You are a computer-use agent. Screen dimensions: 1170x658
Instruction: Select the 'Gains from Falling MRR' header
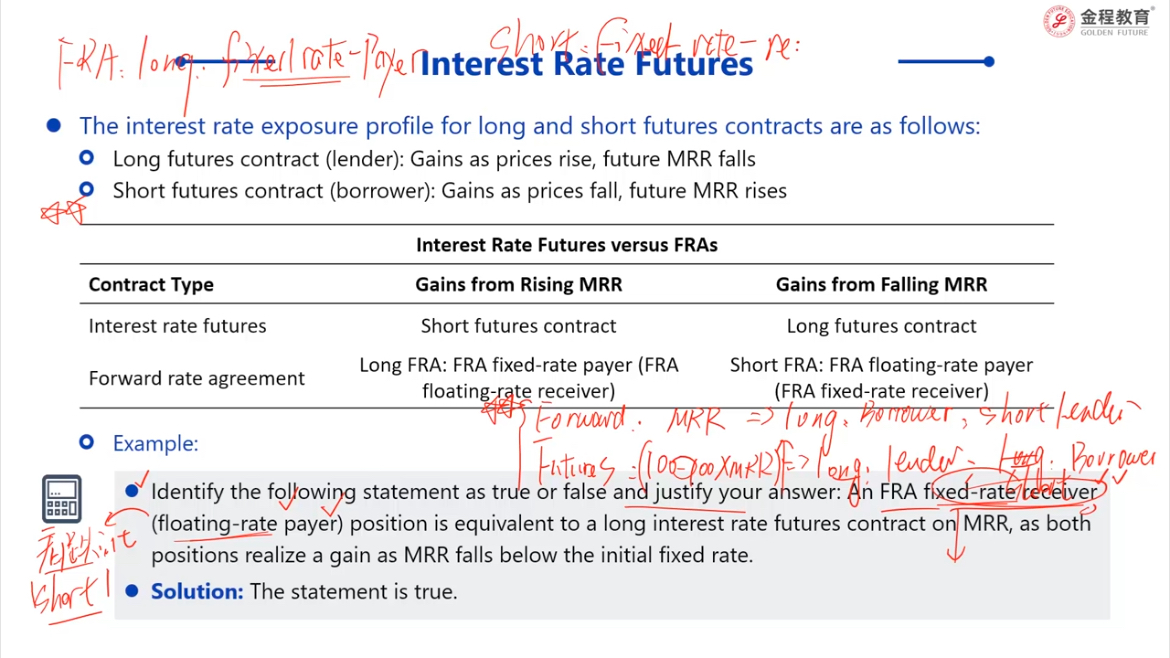click(881, 284)
